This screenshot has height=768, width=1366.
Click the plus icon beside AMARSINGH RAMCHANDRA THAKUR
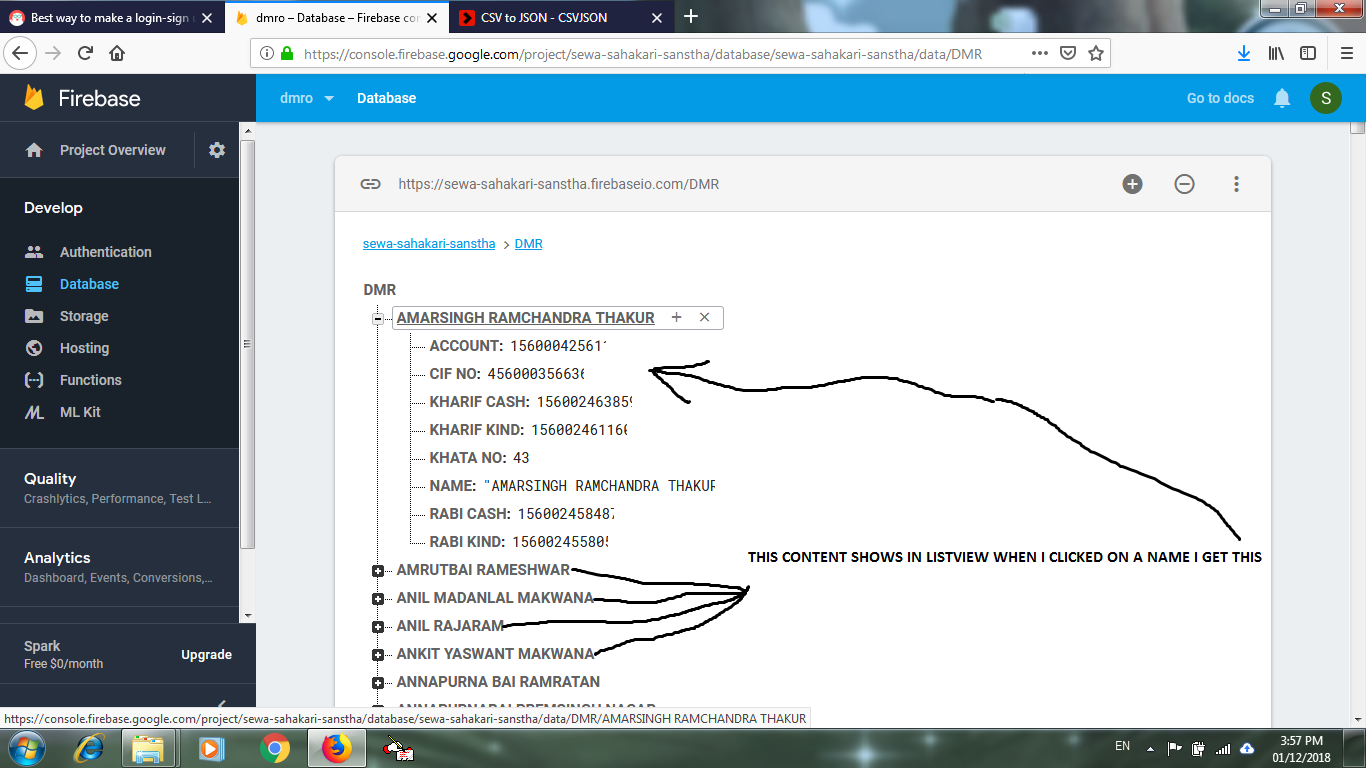676,317
